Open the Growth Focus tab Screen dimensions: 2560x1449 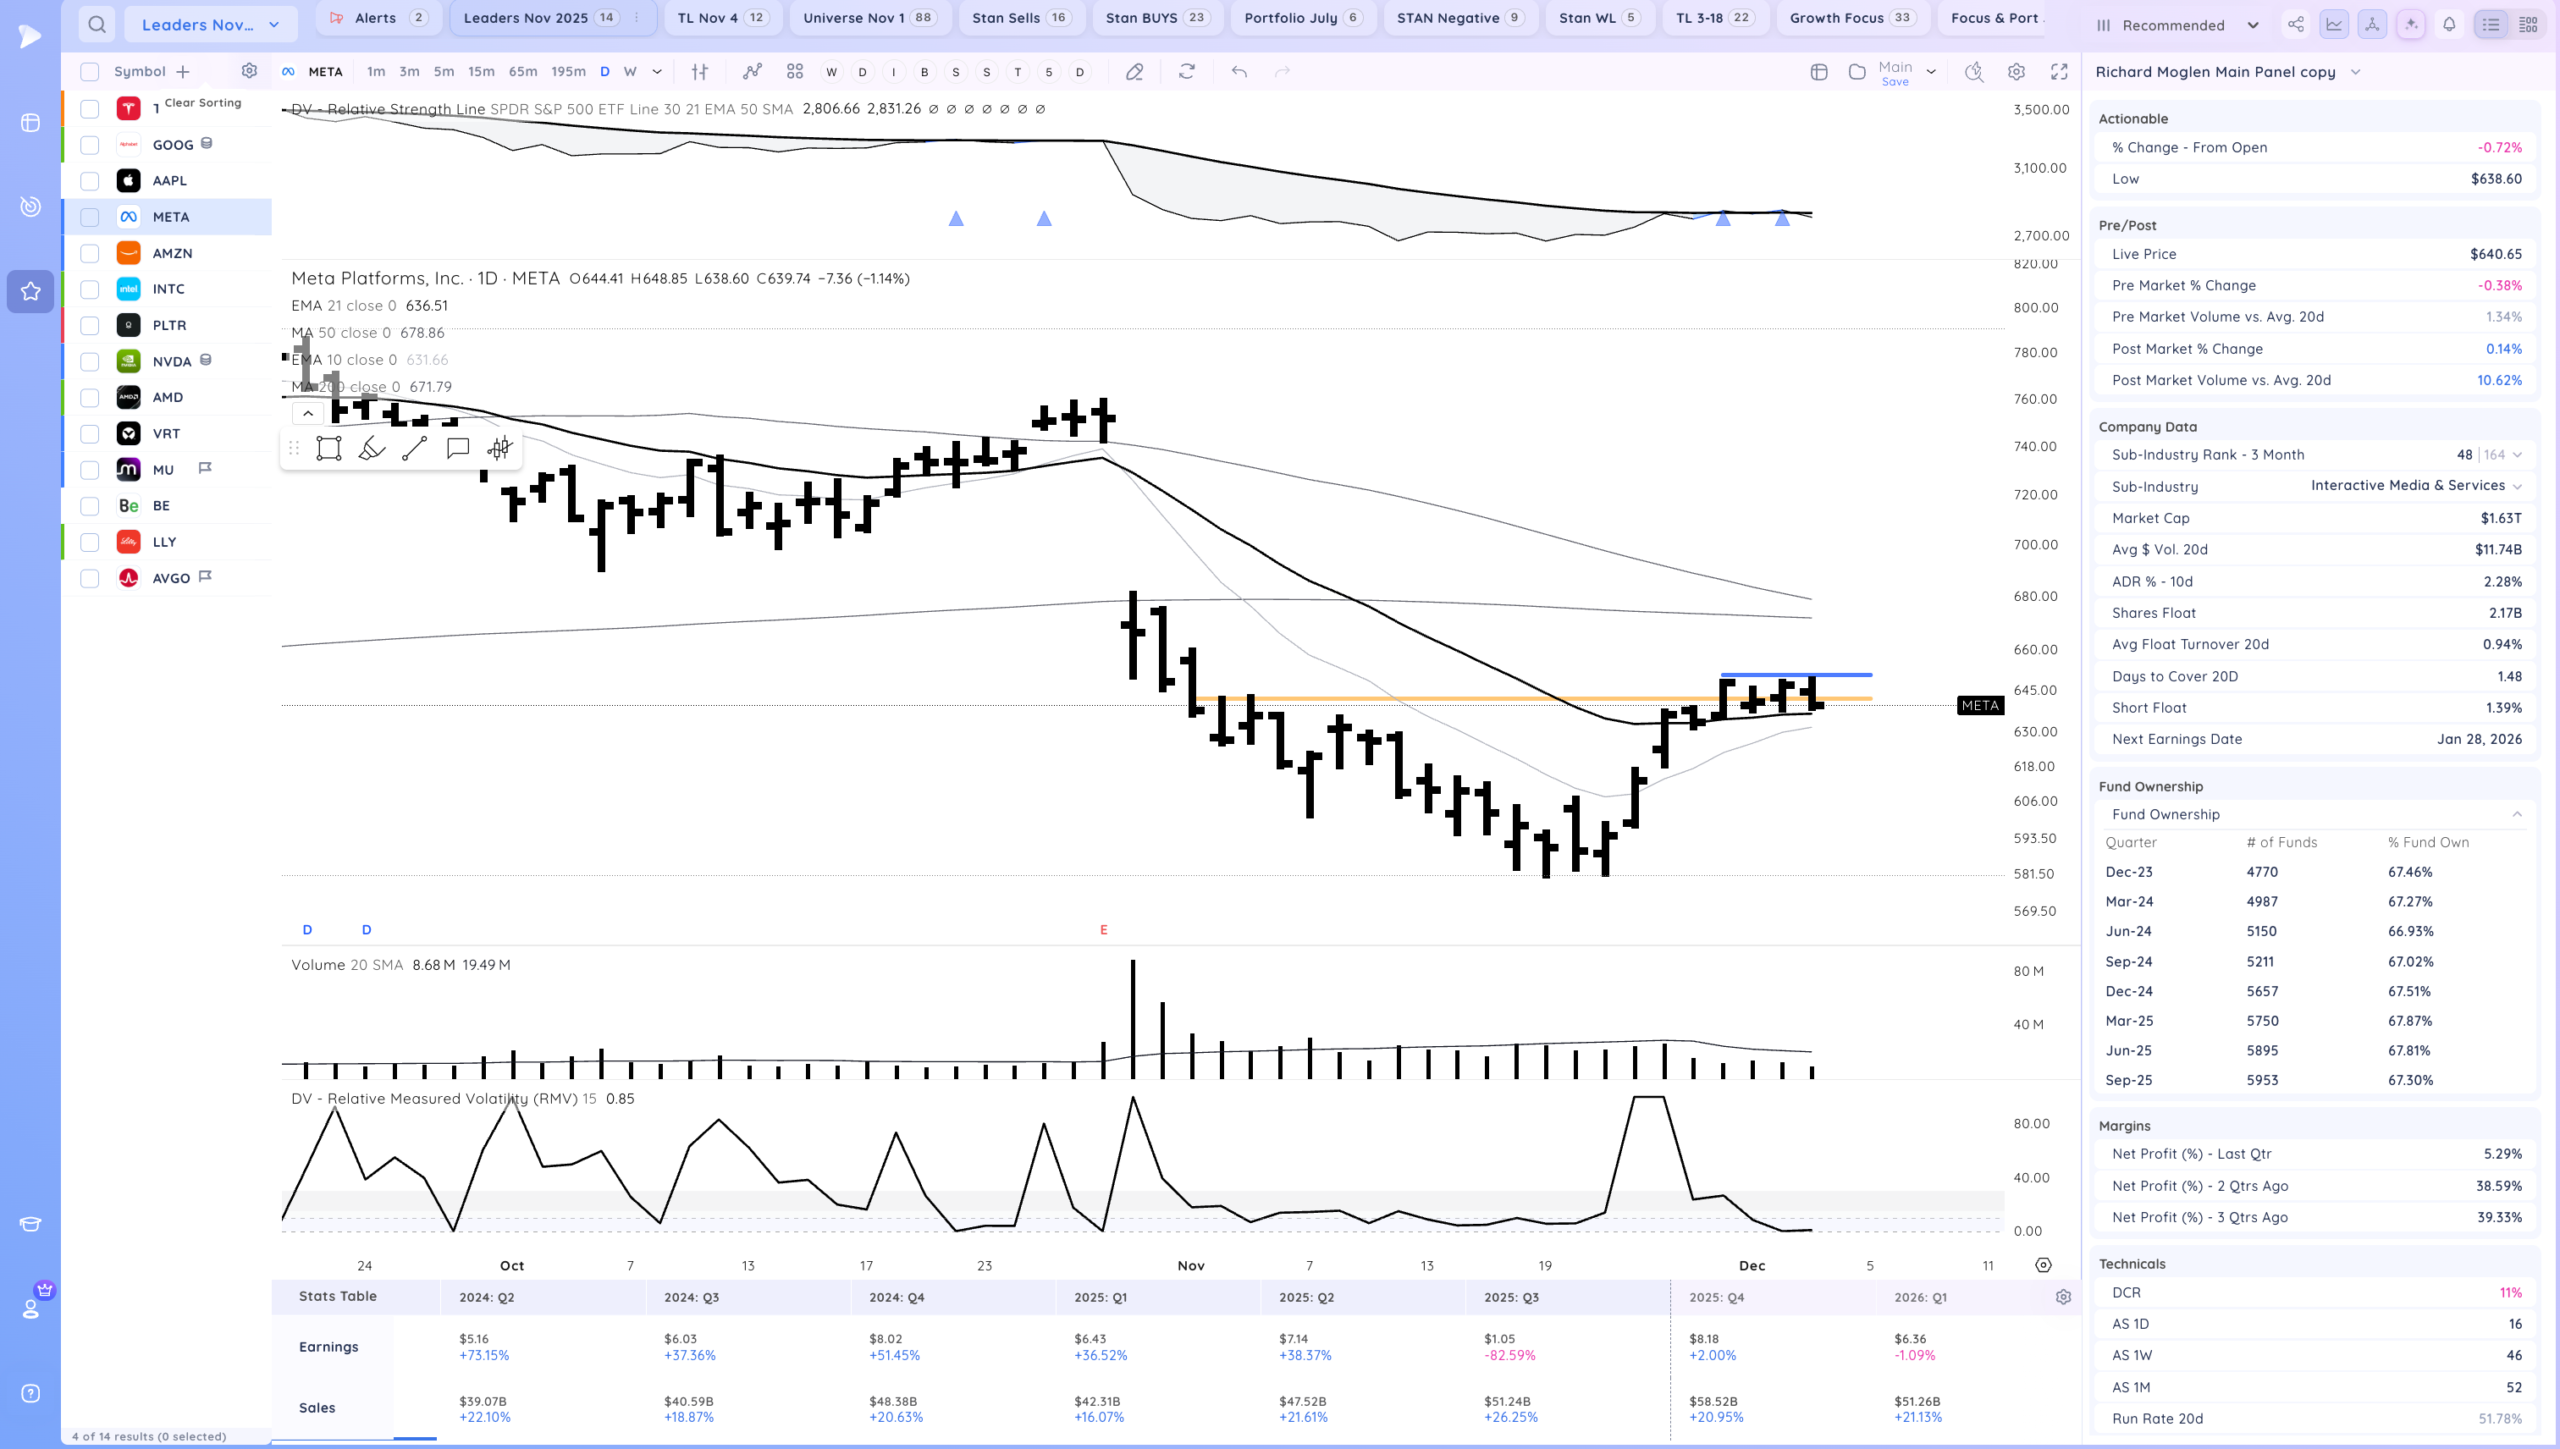point(1850,18)
